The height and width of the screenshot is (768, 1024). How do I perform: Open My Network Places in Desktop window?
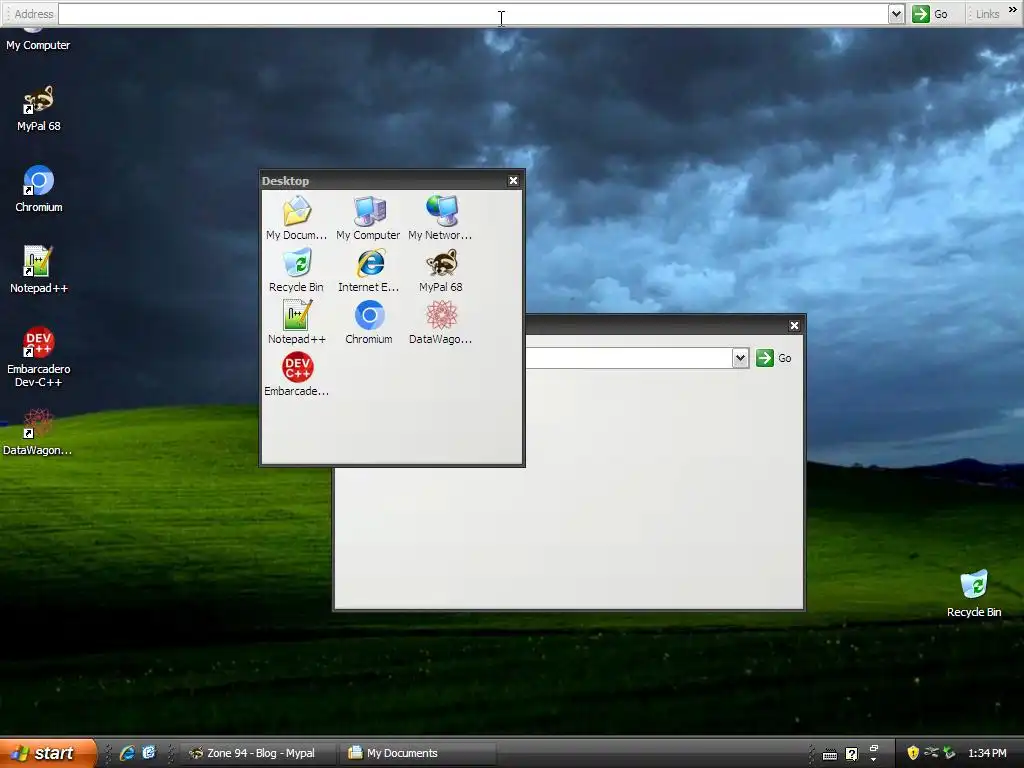[x=440, y=218]
